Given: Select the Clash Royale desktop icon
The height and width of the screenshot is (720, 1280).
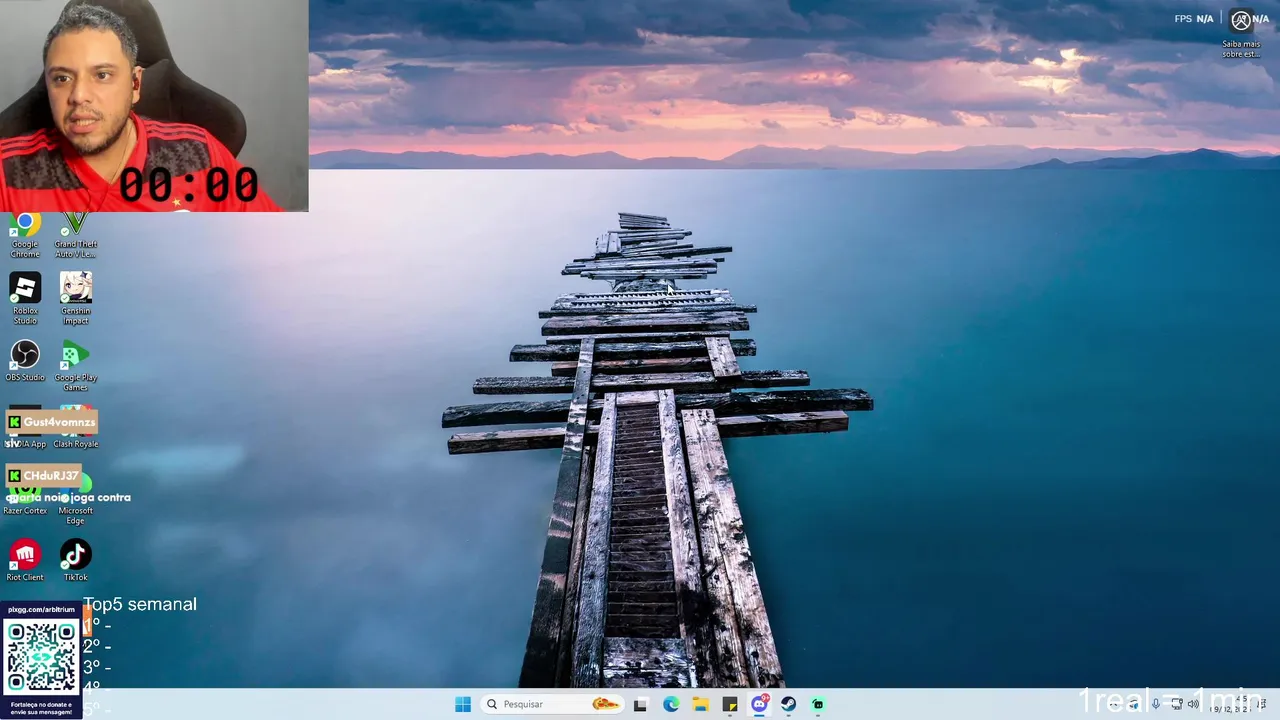Looking at the screenshot, I should pyautogui.click(x=75, y=428).
